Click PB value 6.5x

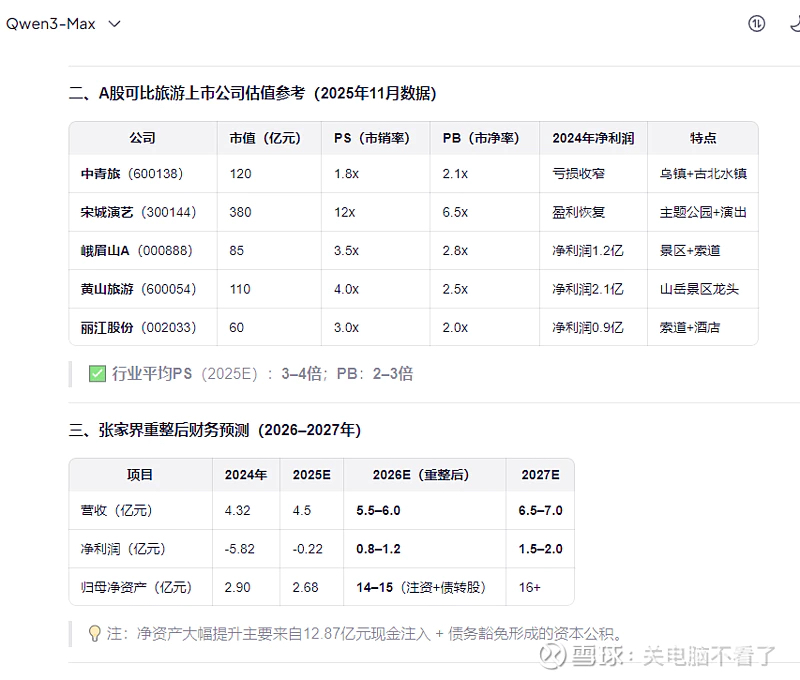(x=455, y=212)
